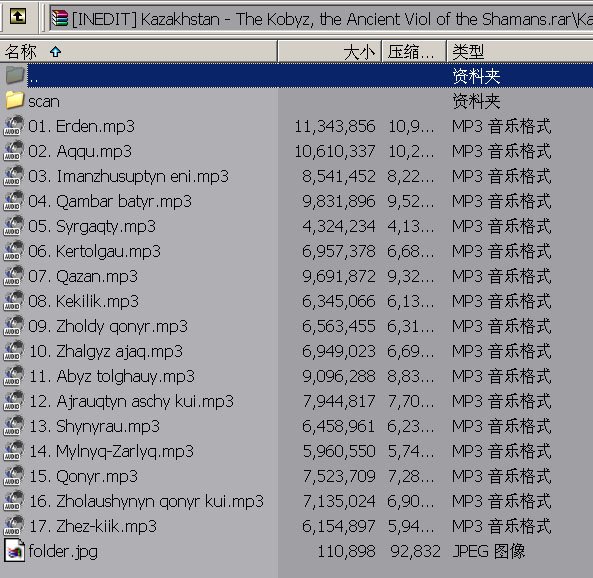Select file name '03. Imanzhusuptyn eni.mp3'
This screenshot has width=593, height=578.
tap(128, 176)
